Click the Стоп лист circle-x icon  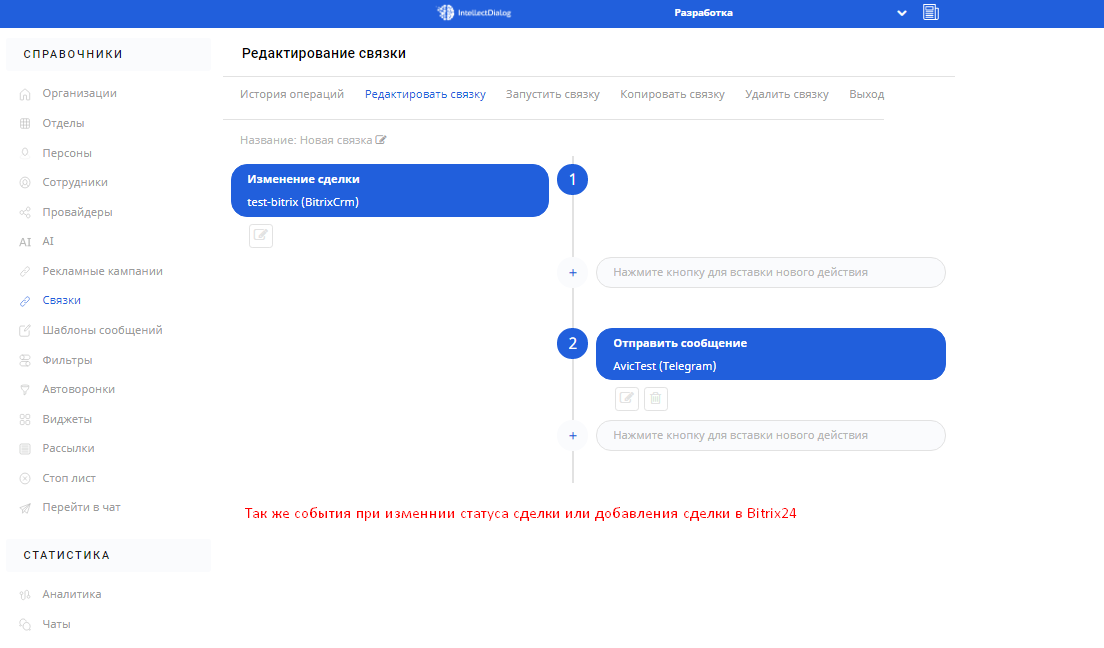coord(25,478)
